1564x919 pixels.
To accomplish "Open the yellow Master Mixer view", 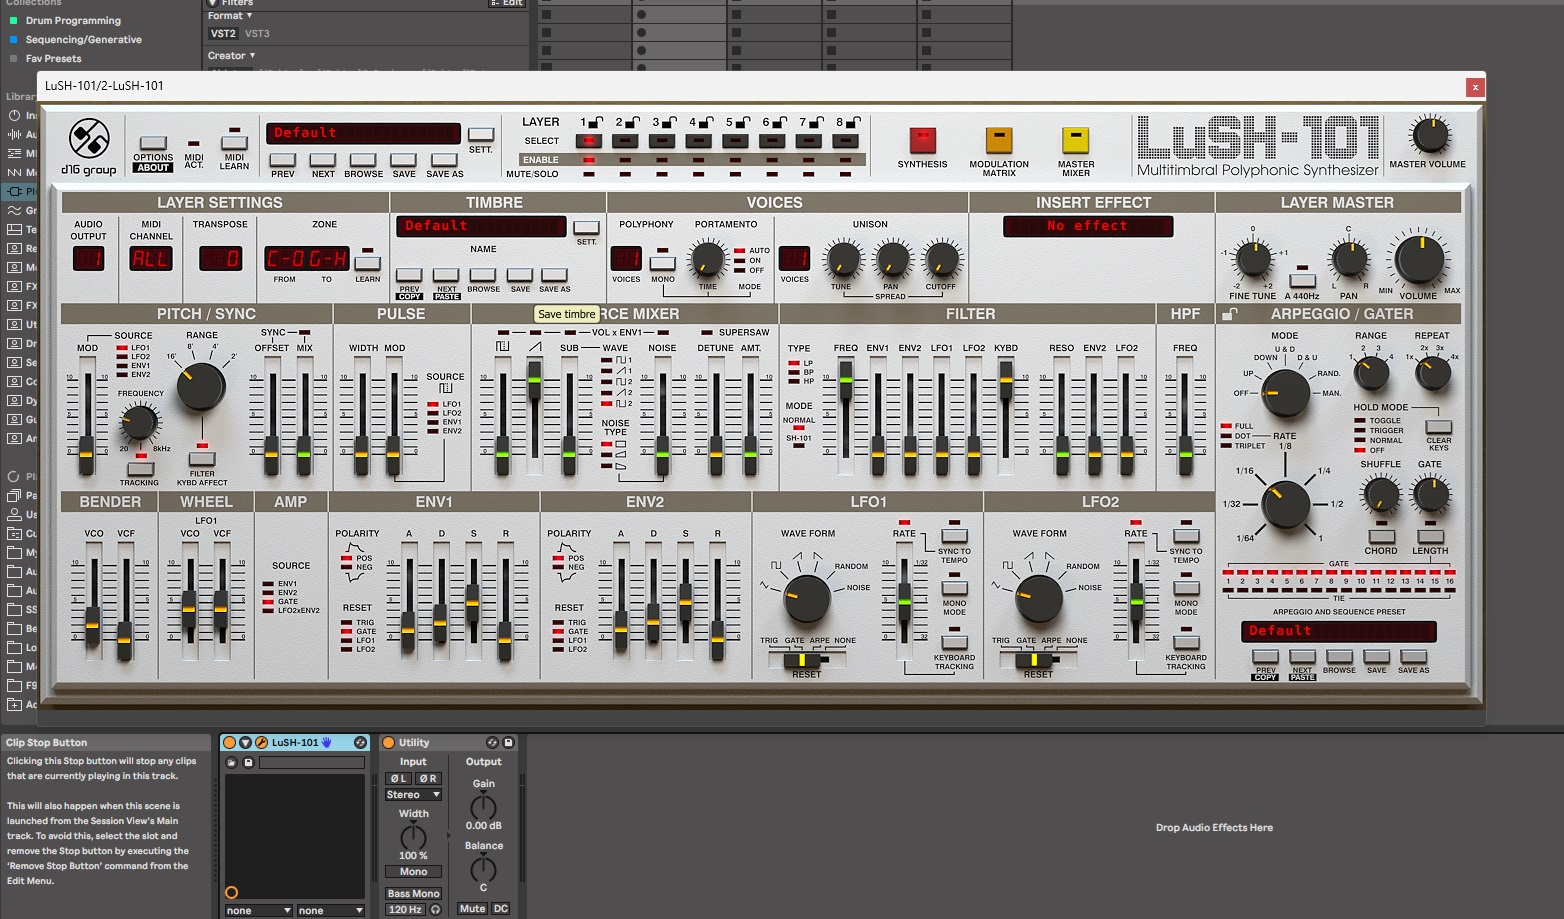I will click(1075, 140).
